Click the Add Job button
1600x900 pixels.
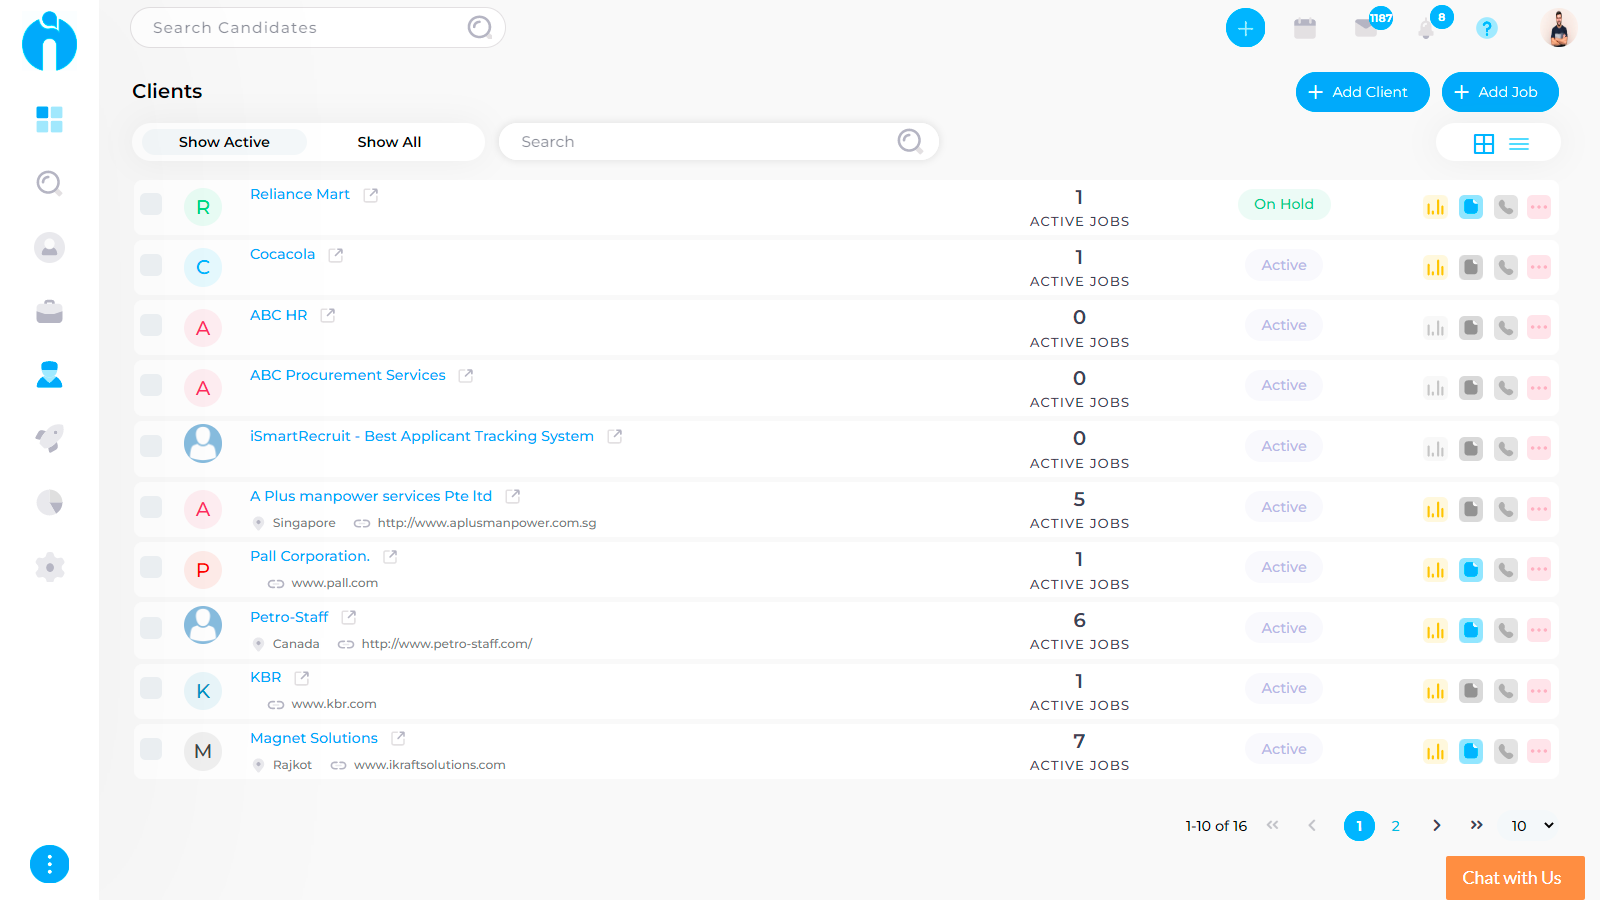[x=1500, y=92]
